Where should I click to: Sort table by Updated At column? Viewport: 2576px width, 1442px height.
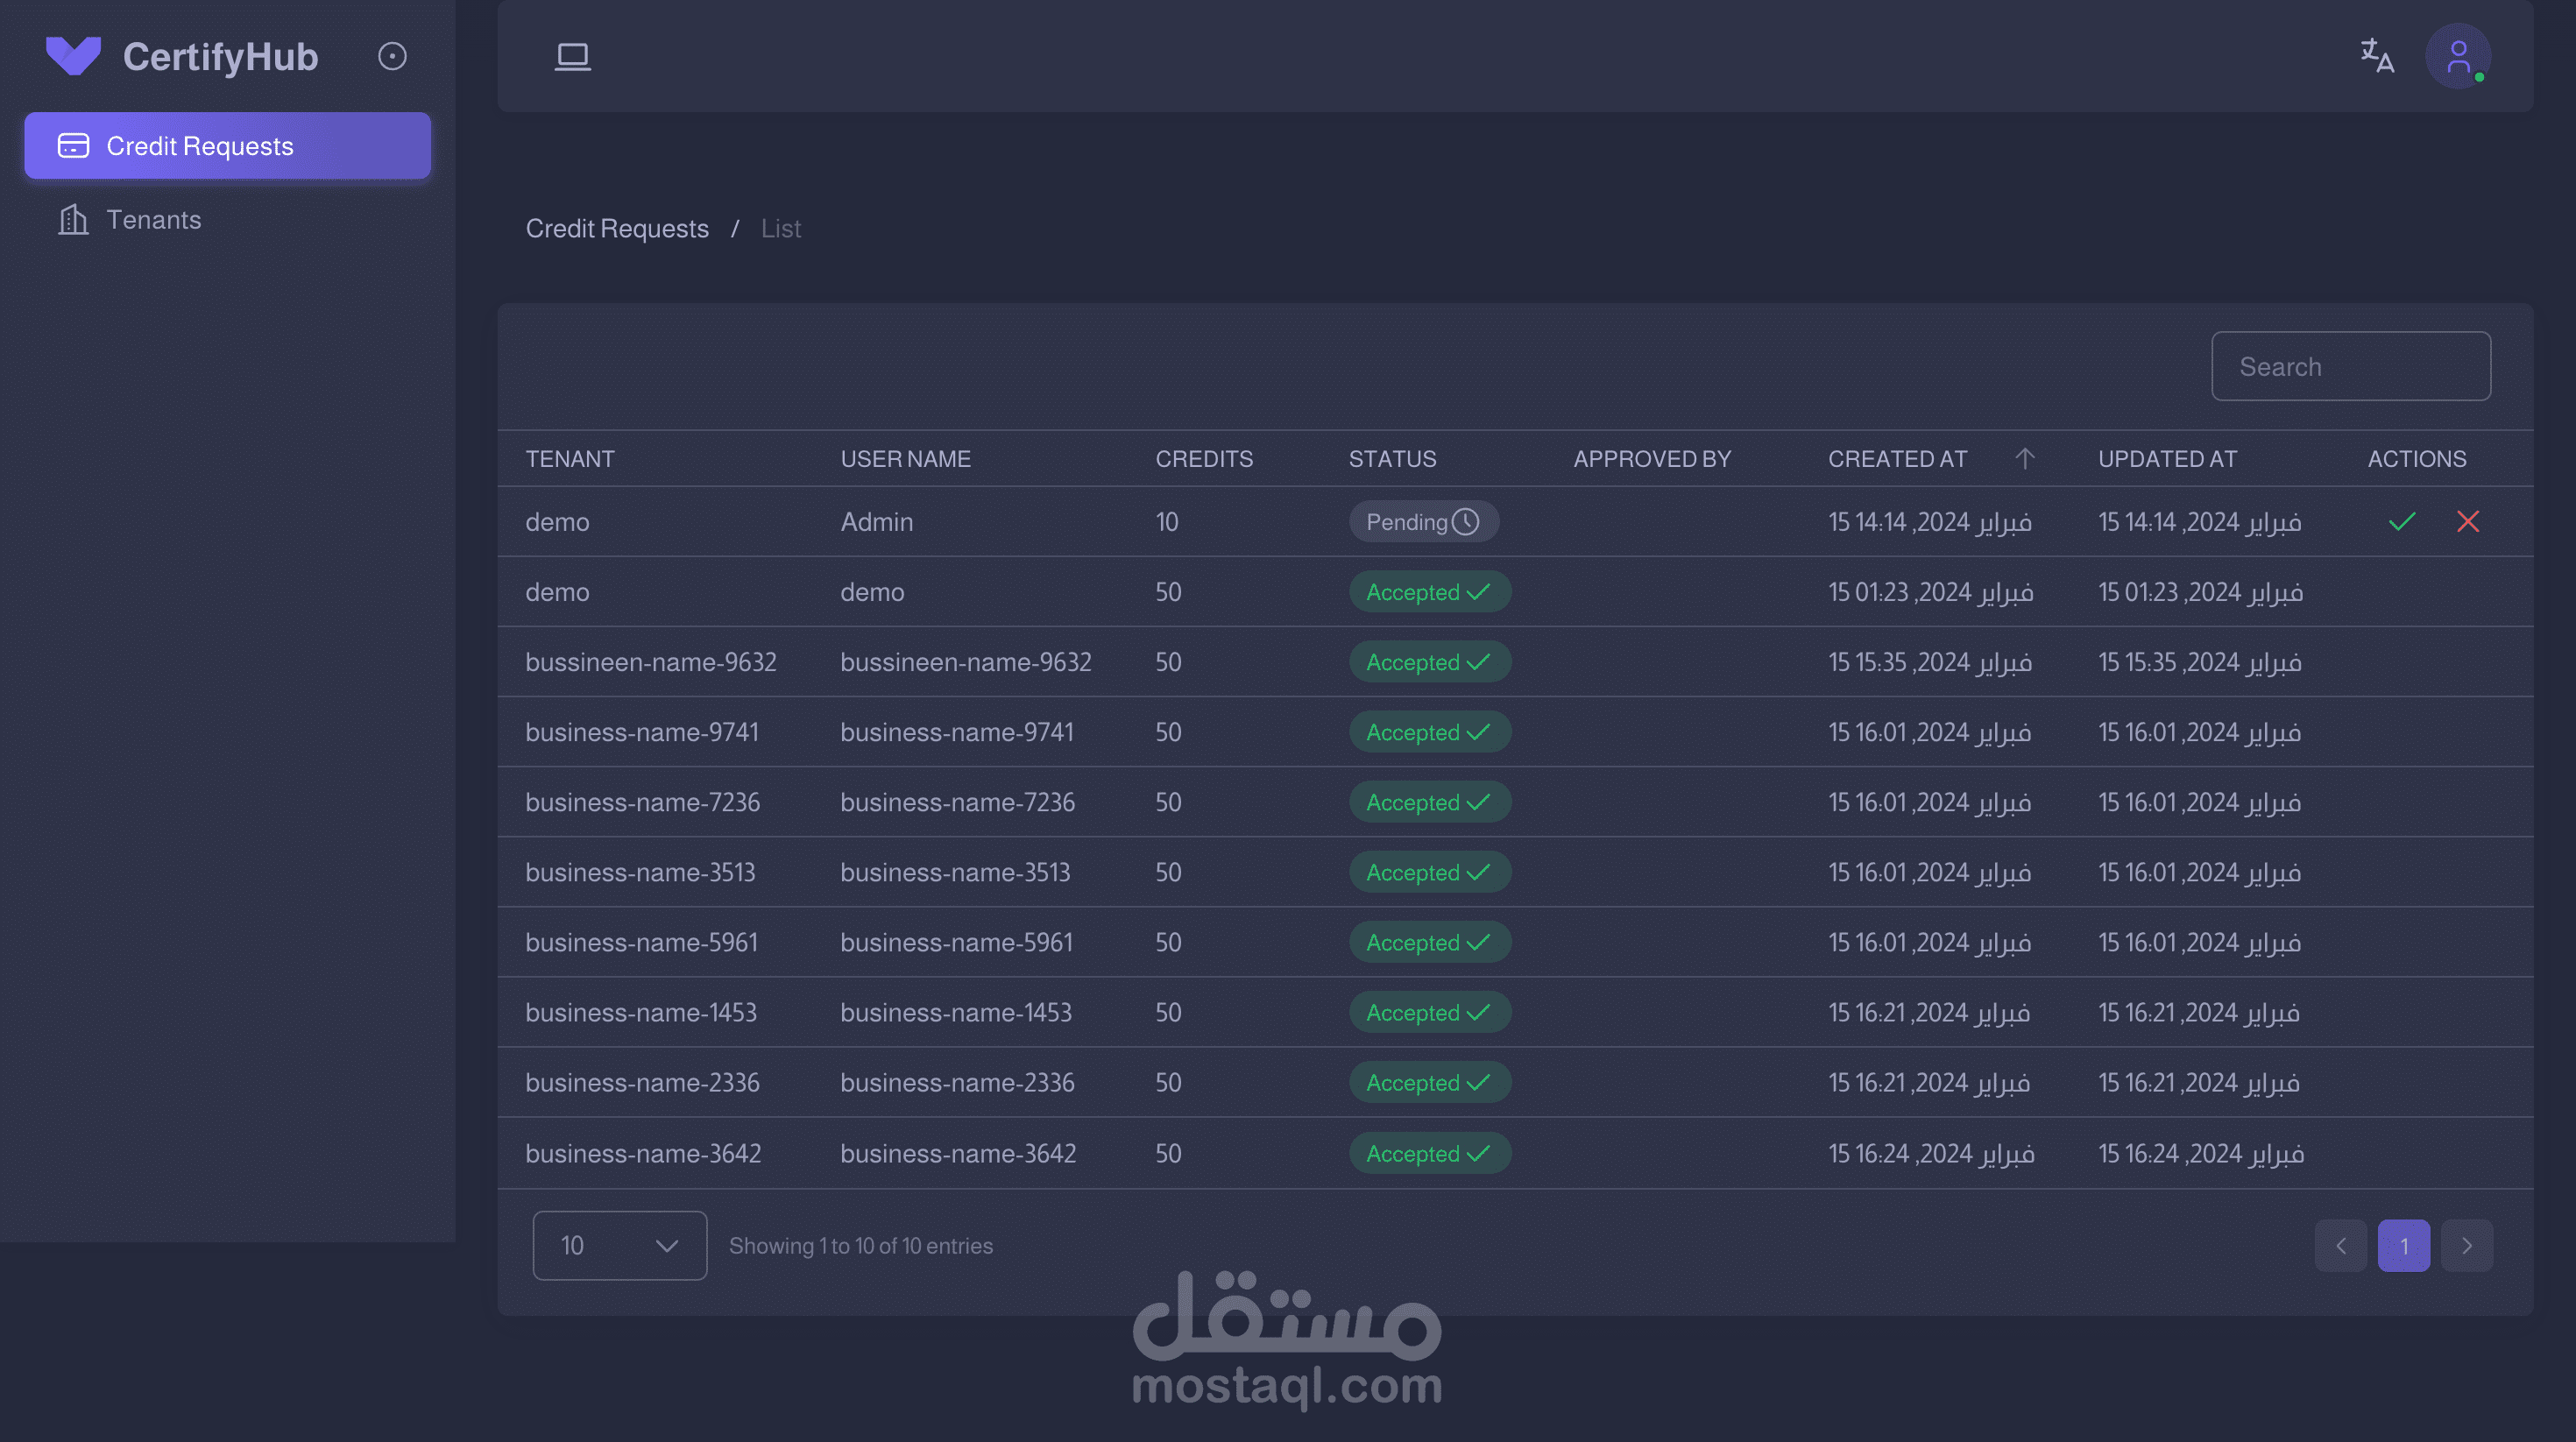click(2166, 458)
